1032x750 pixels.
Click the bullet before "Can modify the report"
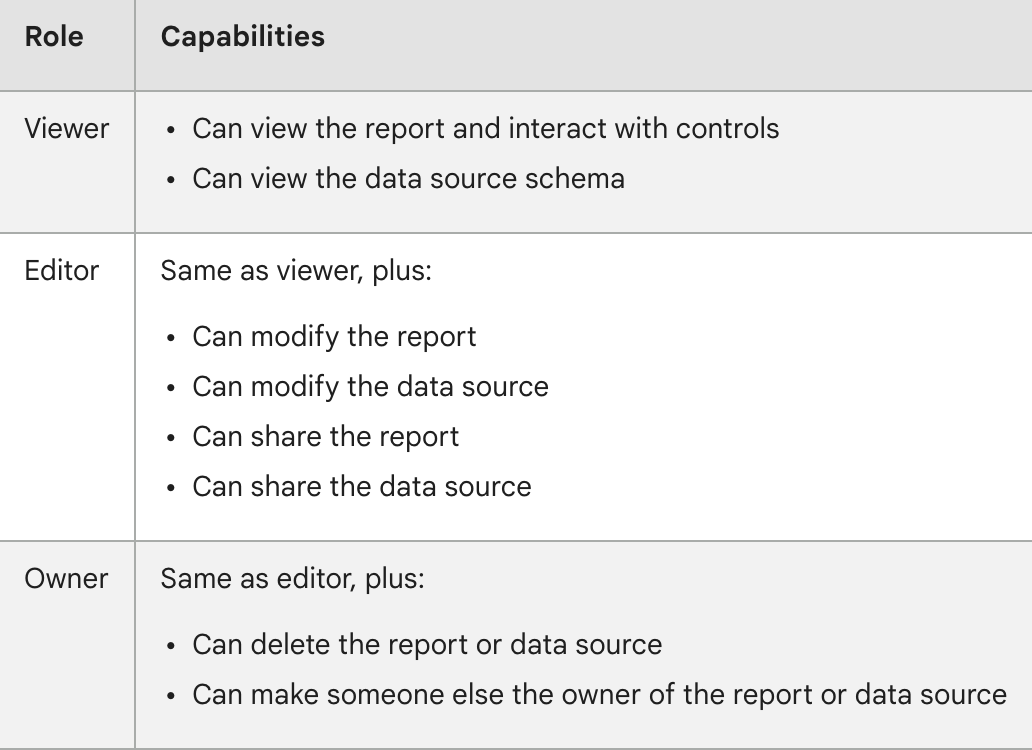[173, 337]
